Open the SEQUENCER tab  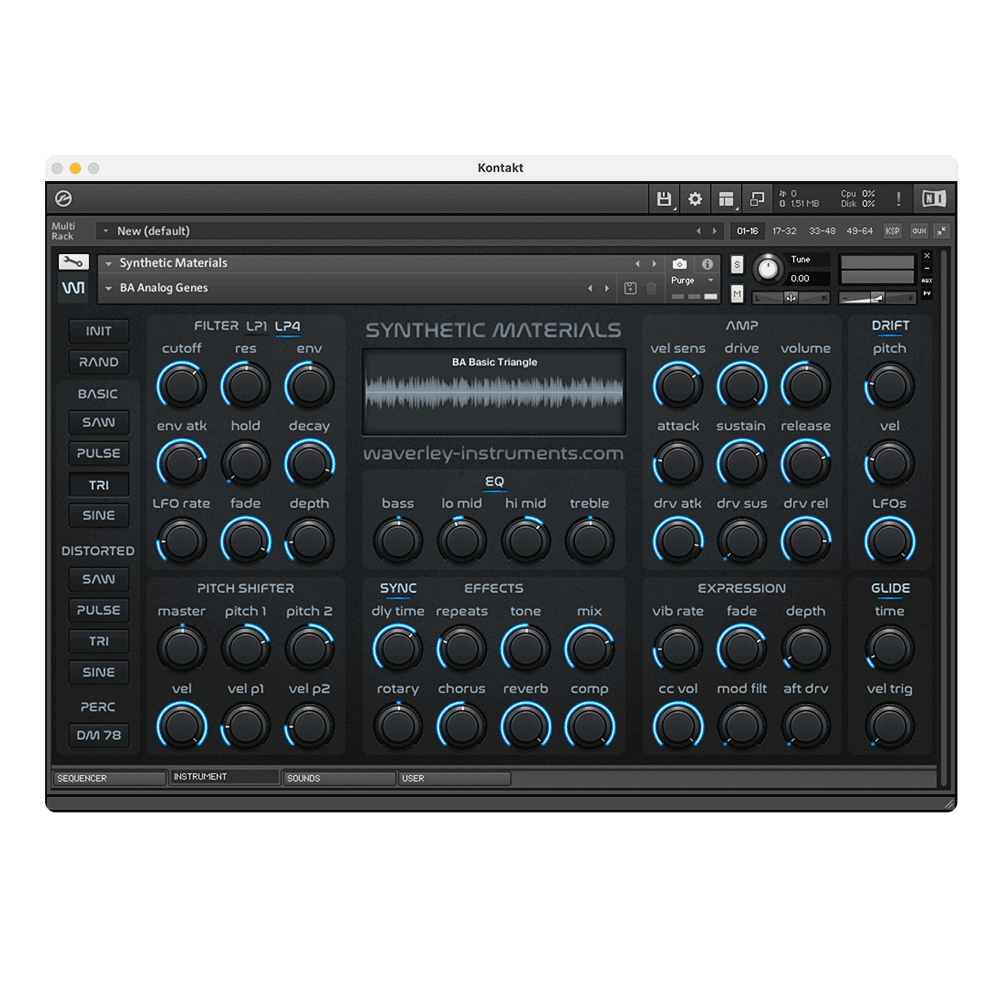[108, 778]
